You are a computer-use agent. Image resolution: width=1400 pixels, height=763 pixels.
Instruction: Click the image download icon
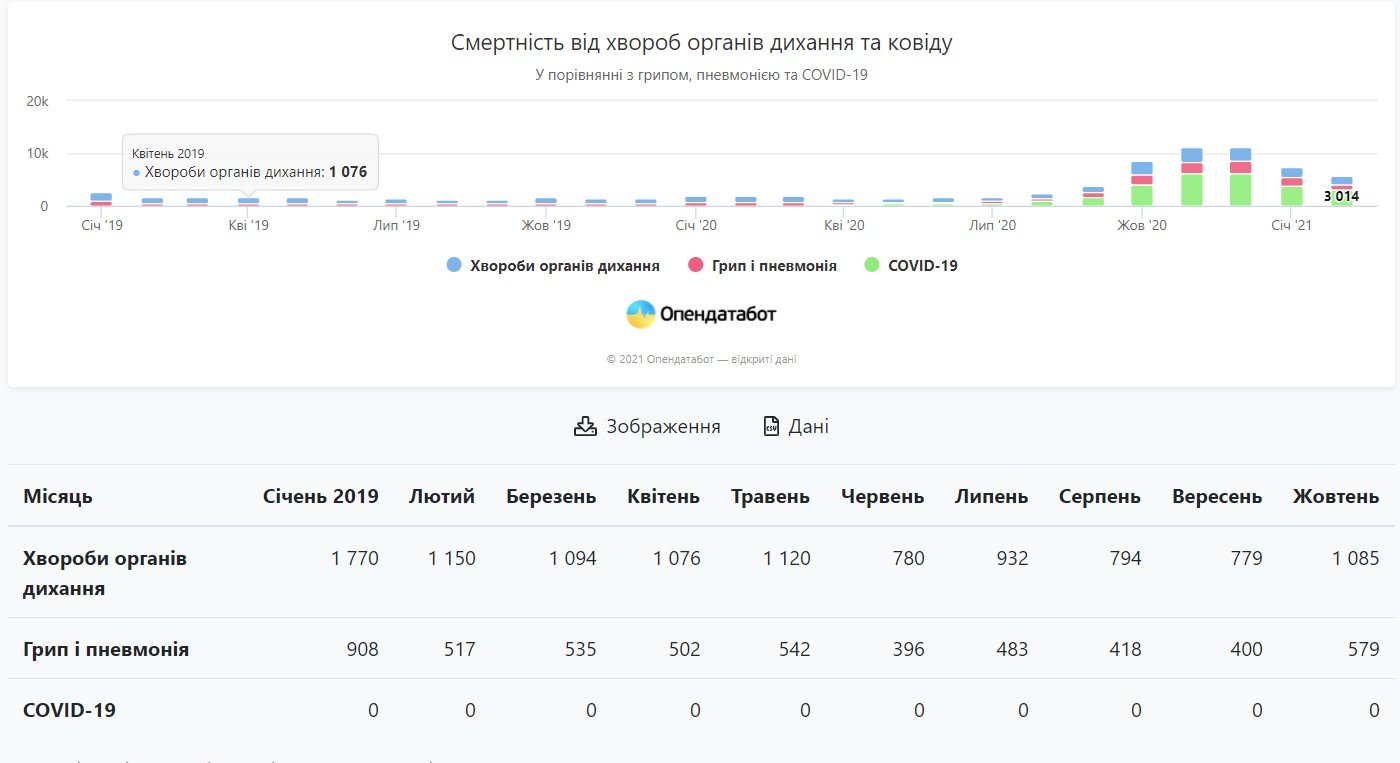pyautogui.click(x=585, y=426)
